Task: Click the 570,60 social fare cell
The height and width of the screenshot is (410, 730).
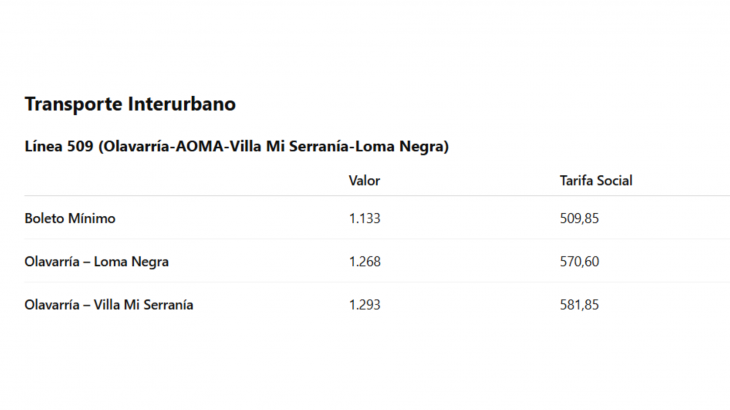Action: 579,262
